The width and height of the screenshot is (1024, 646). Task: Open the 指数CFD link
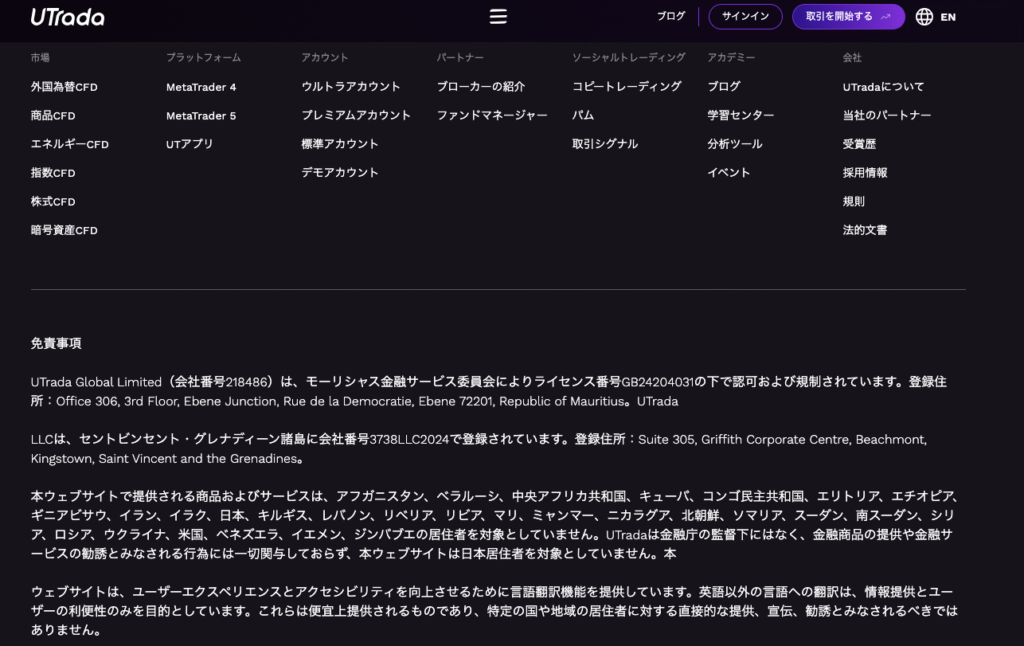[x=53, y=173]
